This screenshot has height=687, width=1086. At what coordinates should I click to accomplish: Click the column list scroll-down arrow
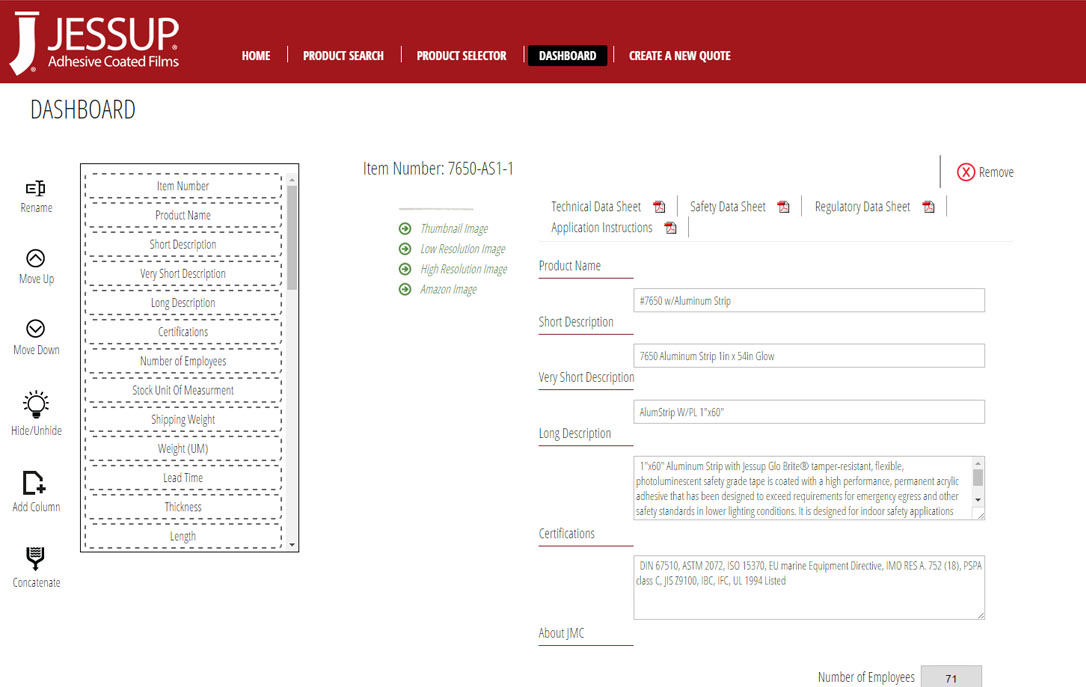click(x=292, y=545)
